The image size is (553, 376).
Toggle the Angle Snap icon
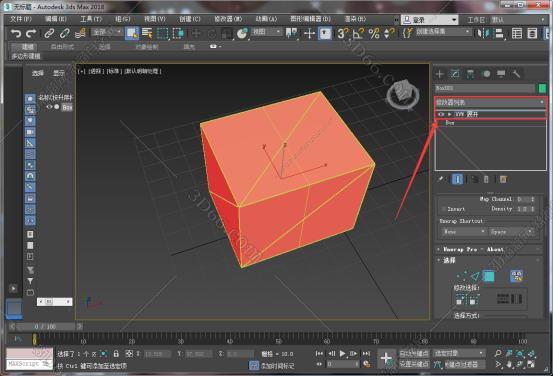click(x=358, y=34)
